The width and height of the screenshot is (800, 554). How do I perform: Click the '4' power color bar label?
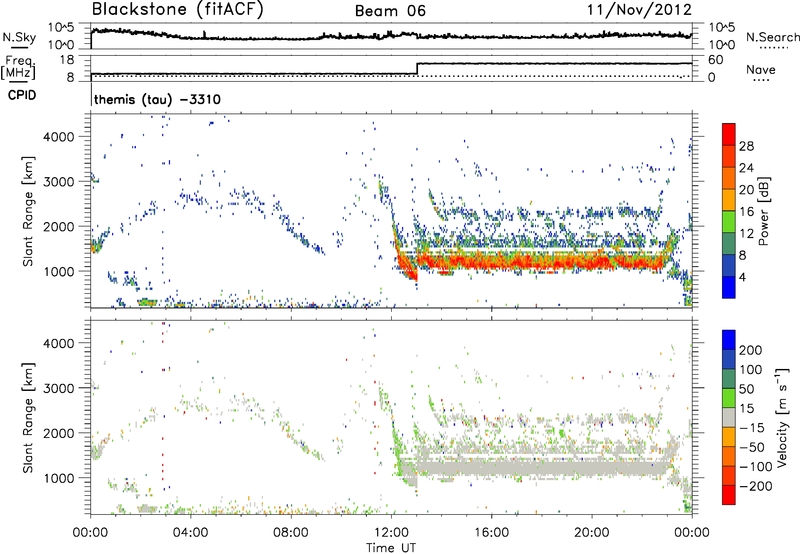(x=742, y=277)
